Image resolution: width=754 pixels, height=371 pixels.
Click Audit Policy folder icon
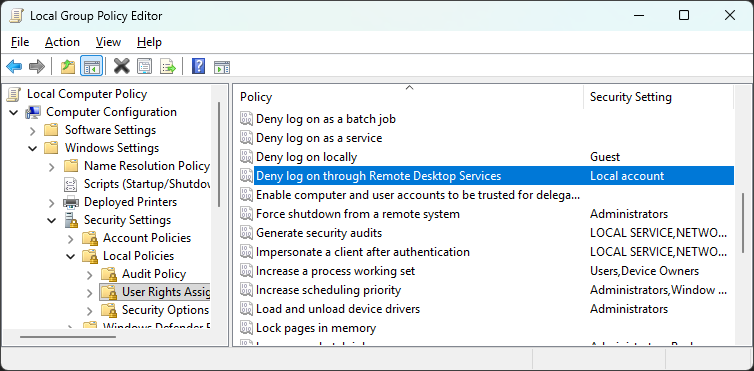pyautogui.click(x=109, y=274)
